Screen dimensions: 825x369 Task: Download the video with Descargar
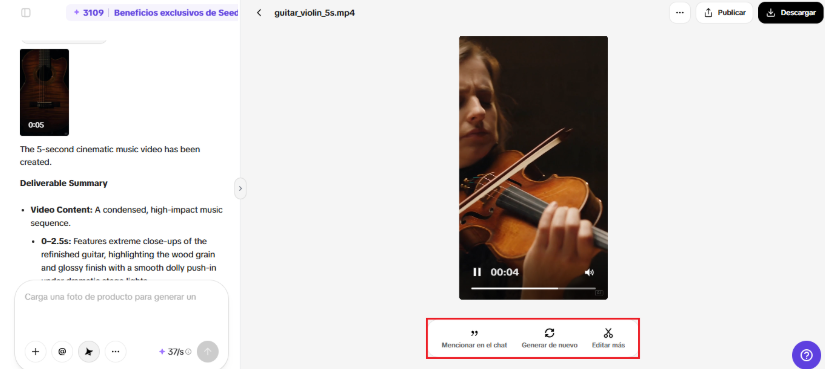(x=791, y=13)
